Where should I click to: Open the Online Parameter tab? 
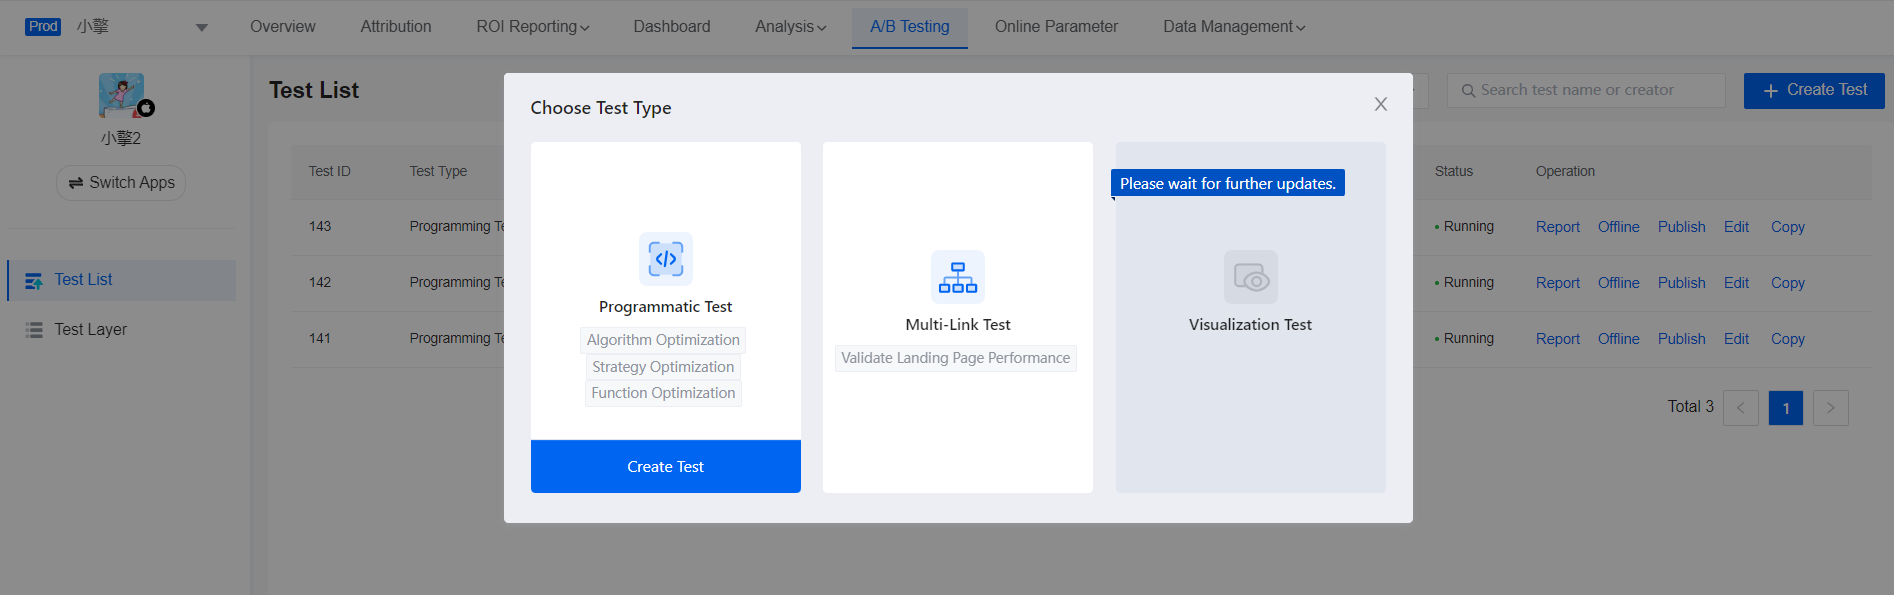pos(1056,27)
